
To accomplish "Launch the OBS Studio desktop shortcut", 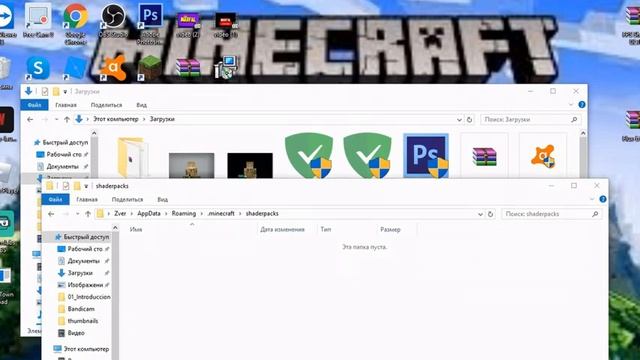I will 113,20.
